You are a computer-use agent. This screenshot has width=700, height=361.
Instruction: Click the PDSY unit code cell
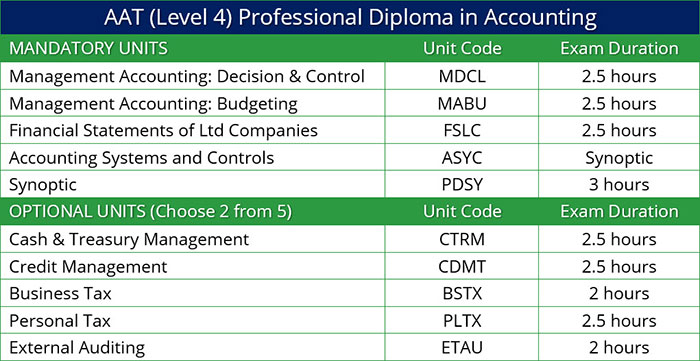(462, 185)
